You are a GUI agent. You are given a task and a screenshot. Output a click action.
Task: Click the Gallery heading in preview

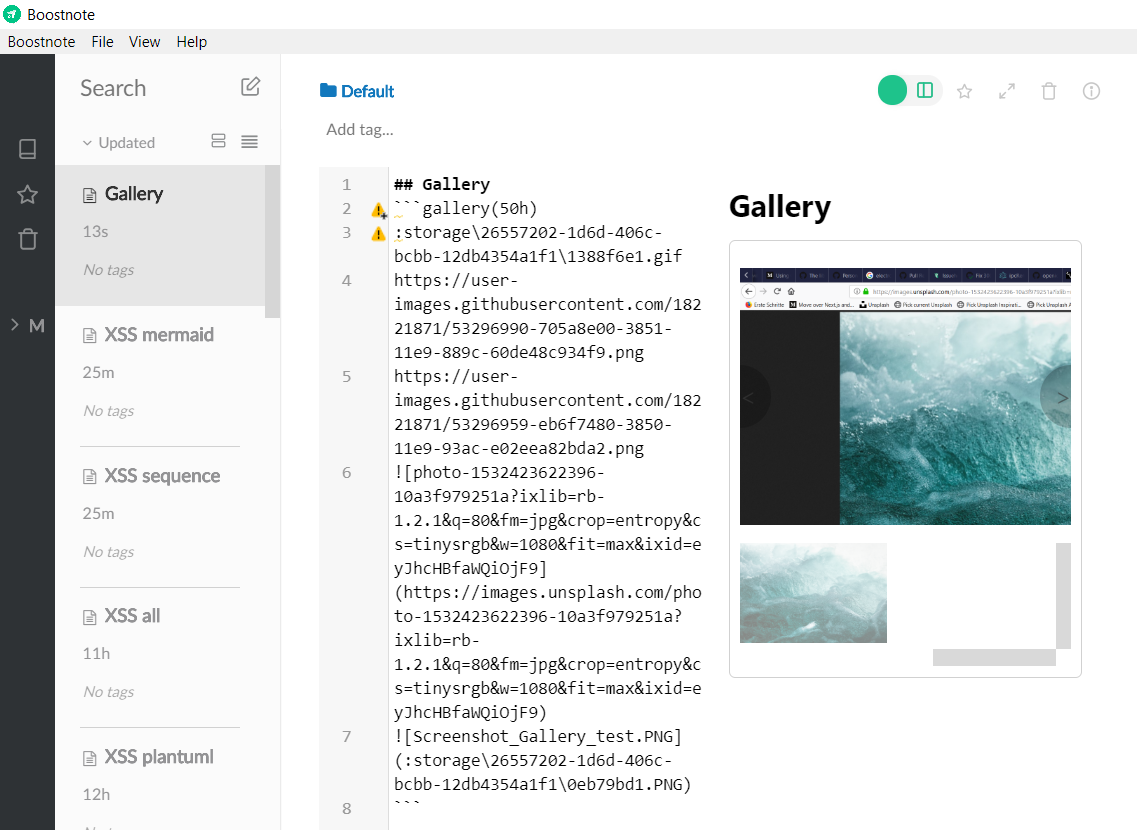[780, 207]
